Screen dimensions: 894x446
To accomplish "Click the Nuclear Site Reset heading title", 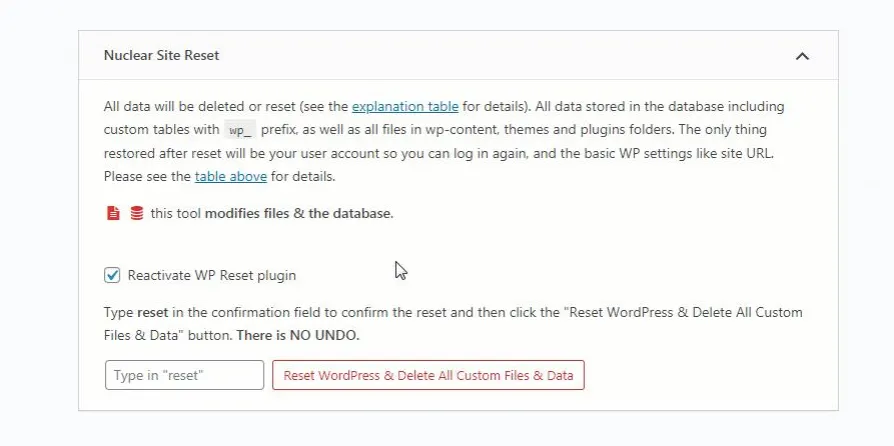I will 161,55.
